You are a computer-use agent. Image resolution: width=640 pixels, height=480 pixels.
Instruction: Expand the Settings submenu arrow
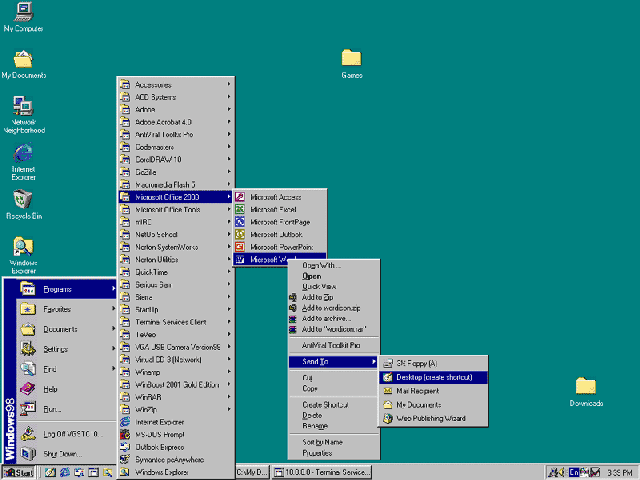[113, 349]
